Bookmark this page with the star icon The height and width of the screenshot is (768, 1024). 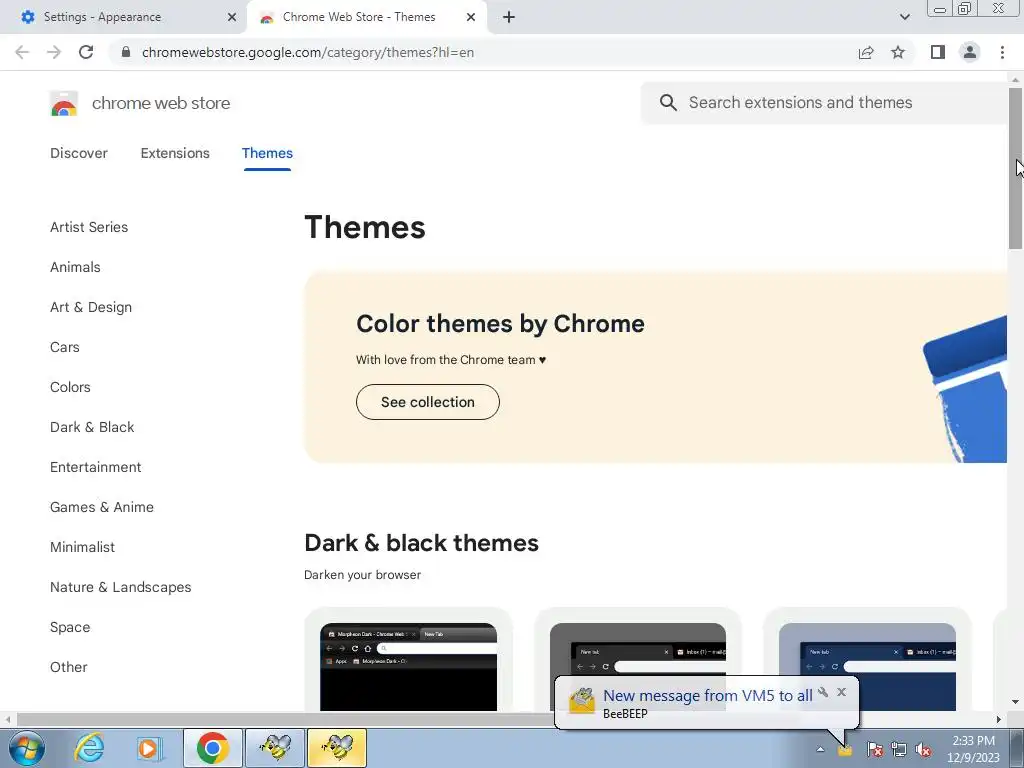pyautogui.click(x=898, y=52)
